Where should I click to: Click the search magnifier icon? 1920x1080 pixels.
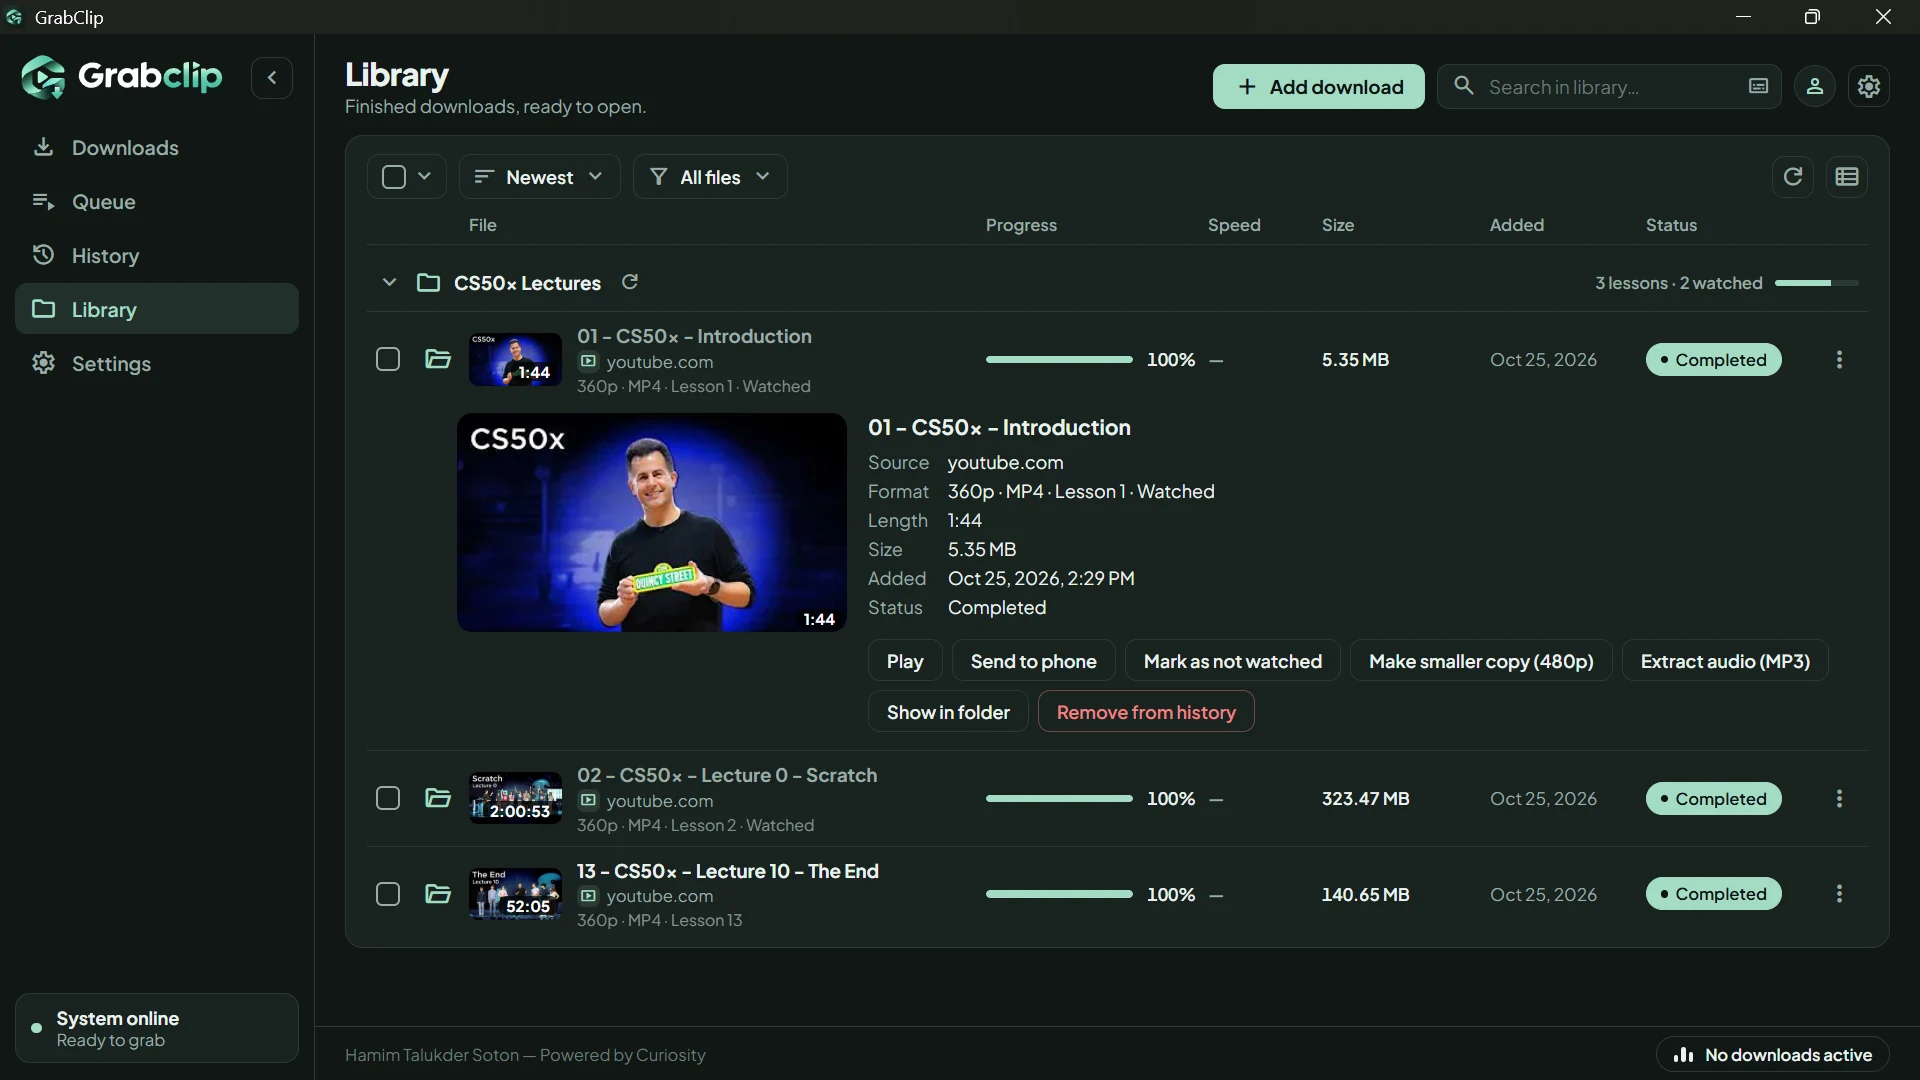coord(1464,86)
